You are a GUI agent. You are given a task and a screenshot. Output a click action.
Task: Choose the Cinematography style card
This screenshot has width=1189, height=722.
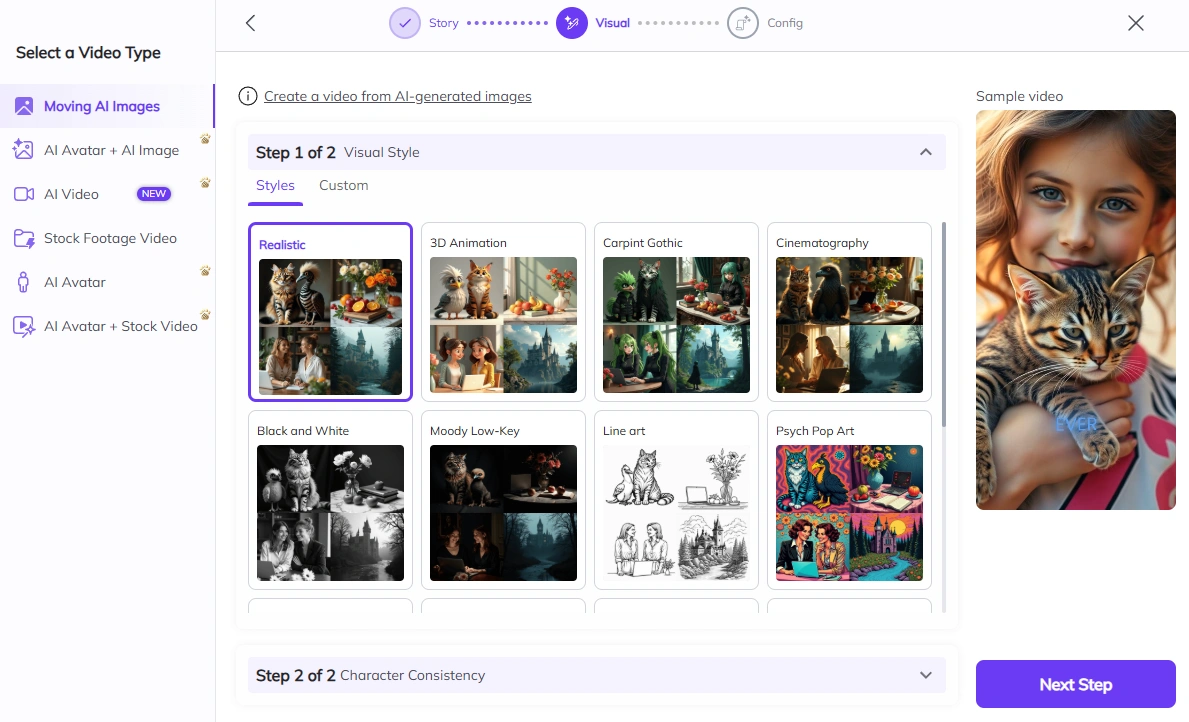[x=849, y=312]
